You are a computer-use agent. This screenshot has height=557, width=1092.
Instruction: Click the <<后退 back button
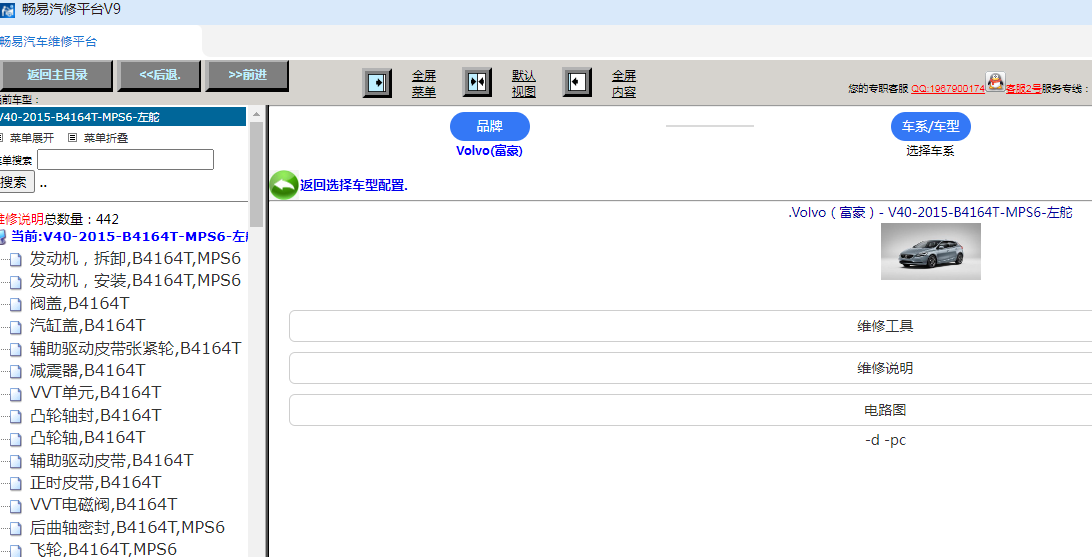[x=159, y=75]
